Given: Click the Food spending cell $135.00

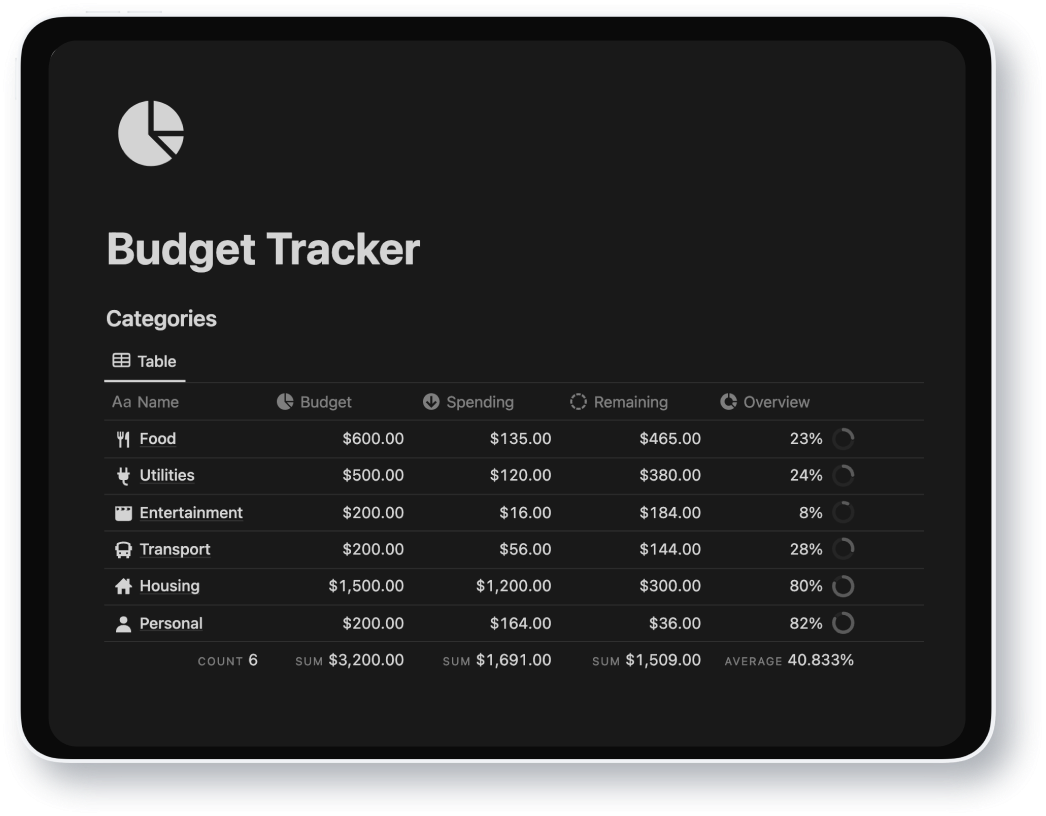Looking at the screenshot, I should tap(520, 439).
